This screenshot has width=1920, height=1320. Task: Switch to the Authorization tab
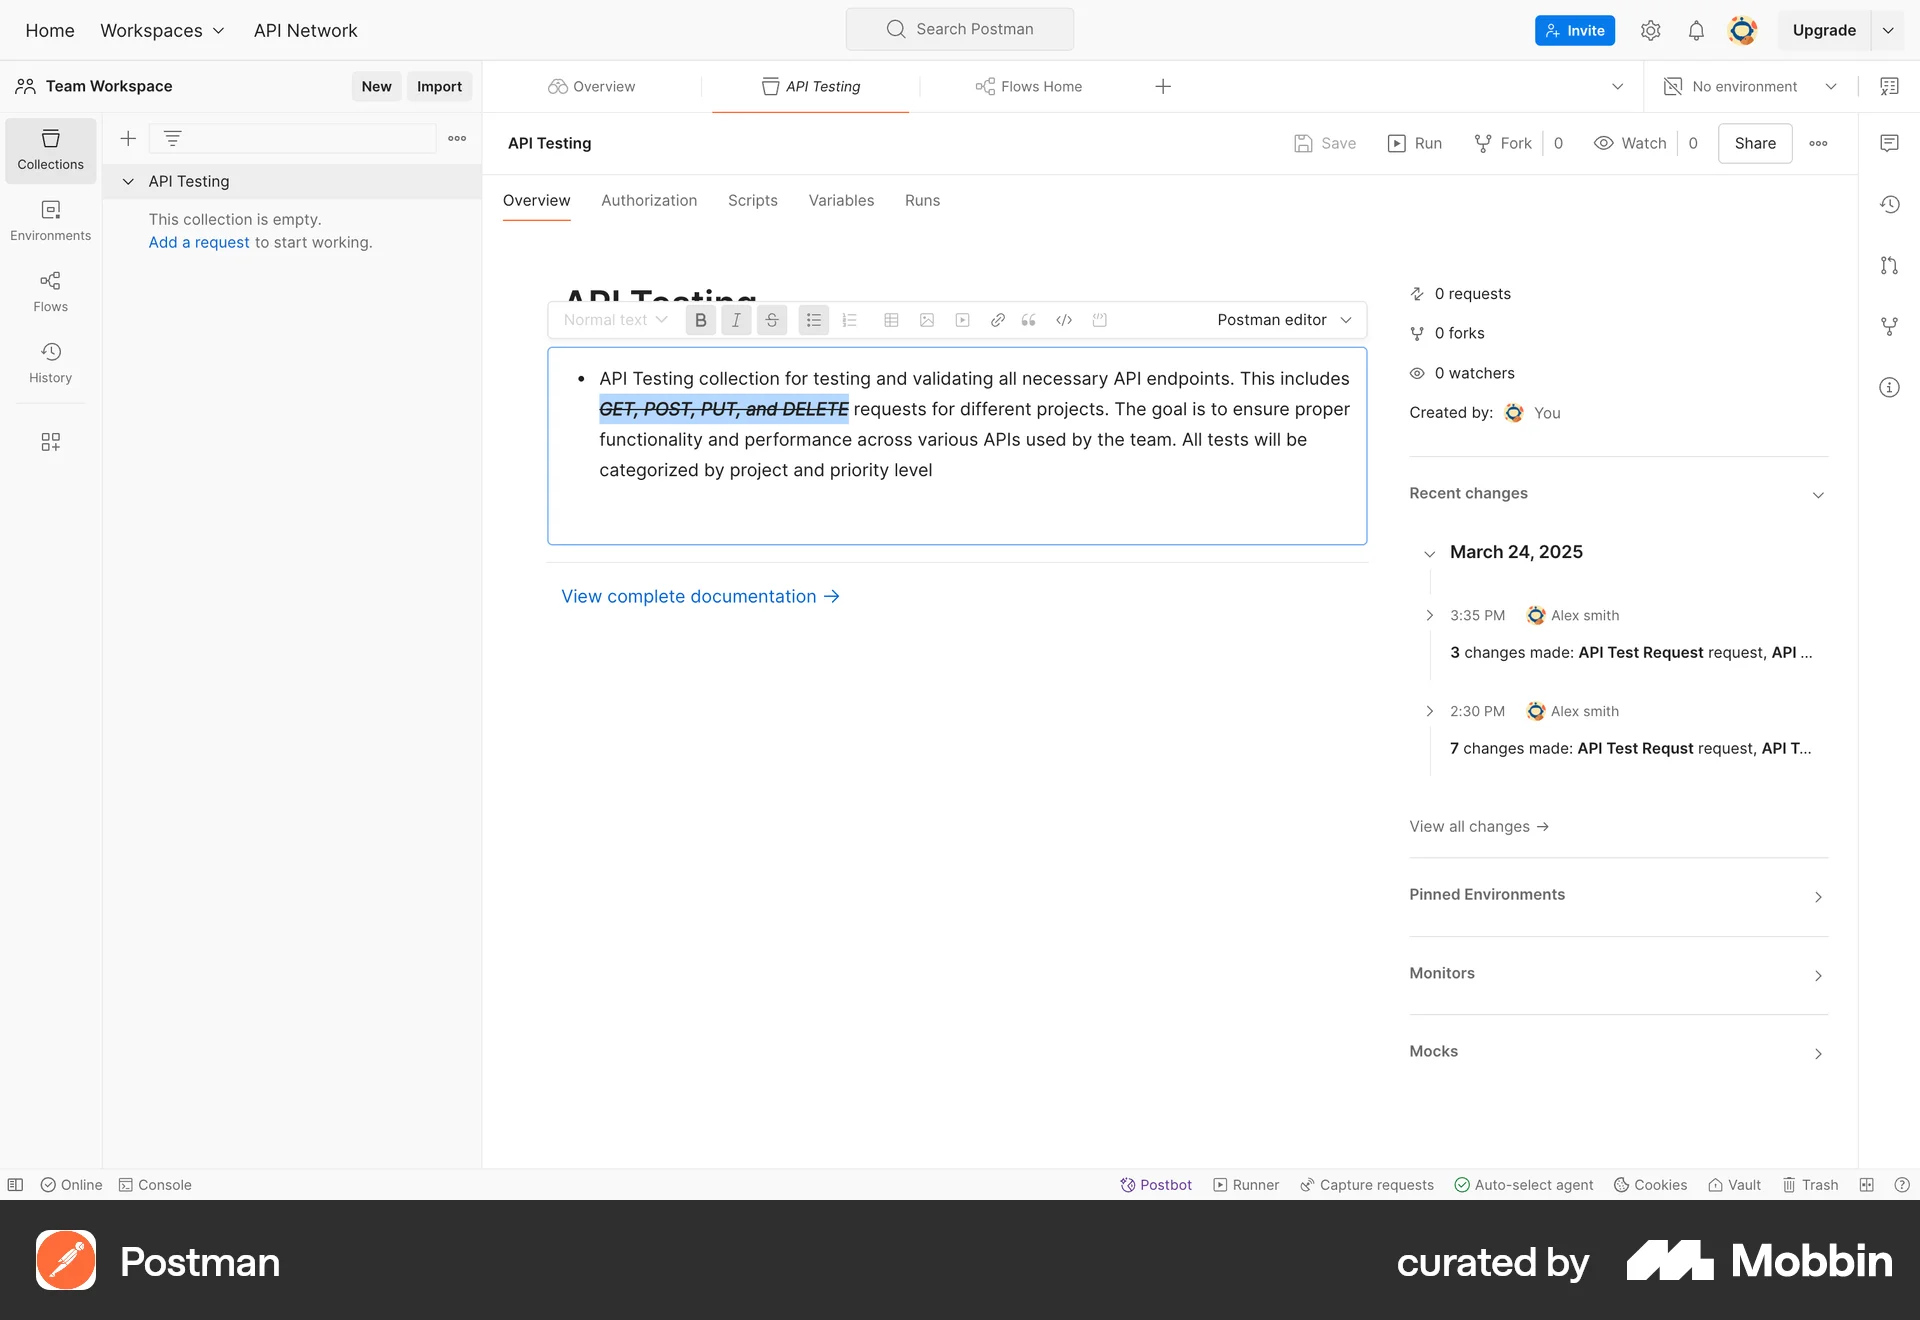(648, 200)
